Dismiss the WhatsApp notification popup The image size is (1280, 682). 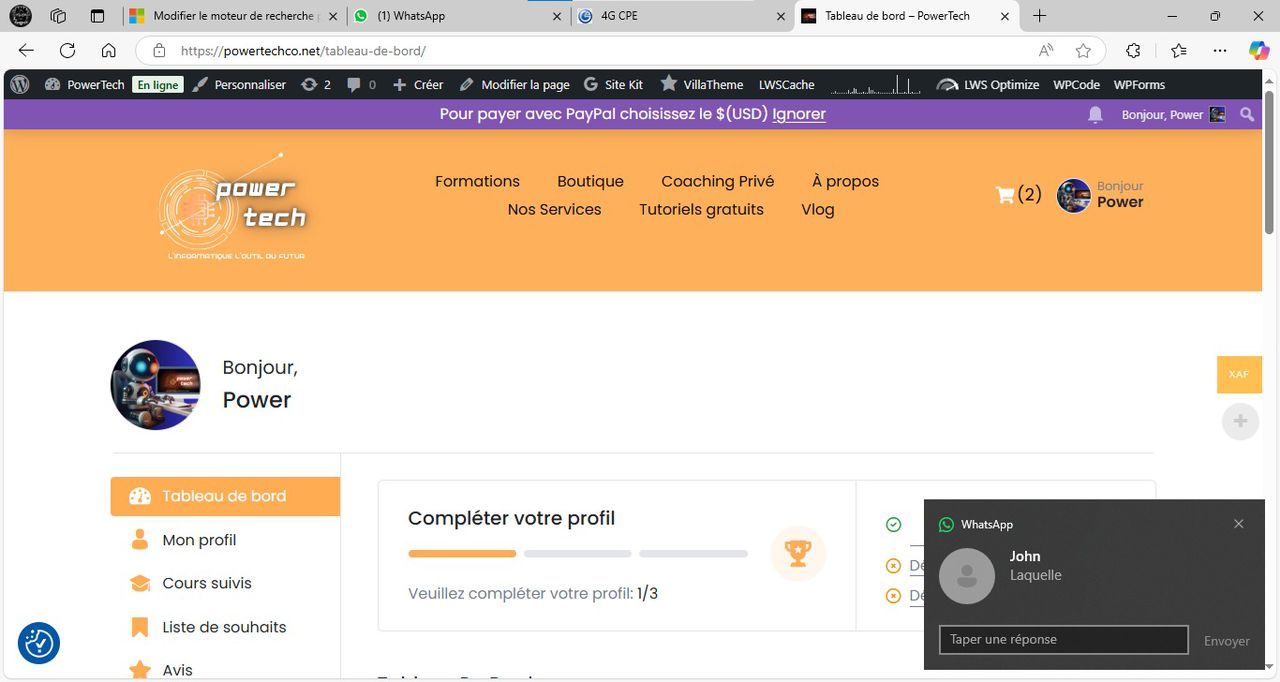1238,524
